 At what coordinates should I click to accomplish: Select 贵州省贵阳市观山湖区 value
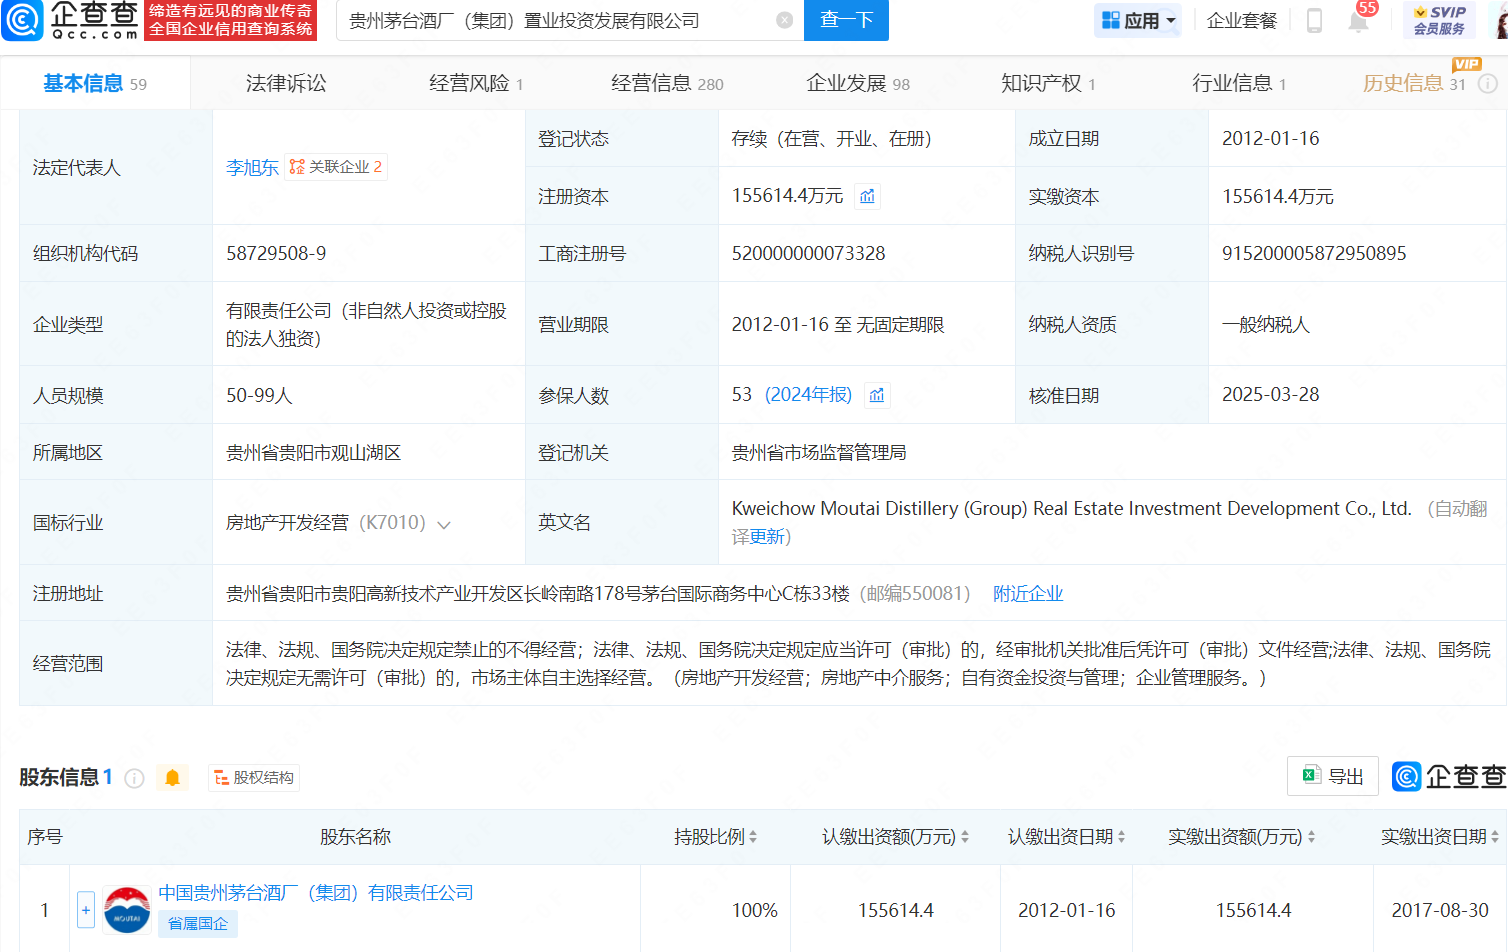313,453
